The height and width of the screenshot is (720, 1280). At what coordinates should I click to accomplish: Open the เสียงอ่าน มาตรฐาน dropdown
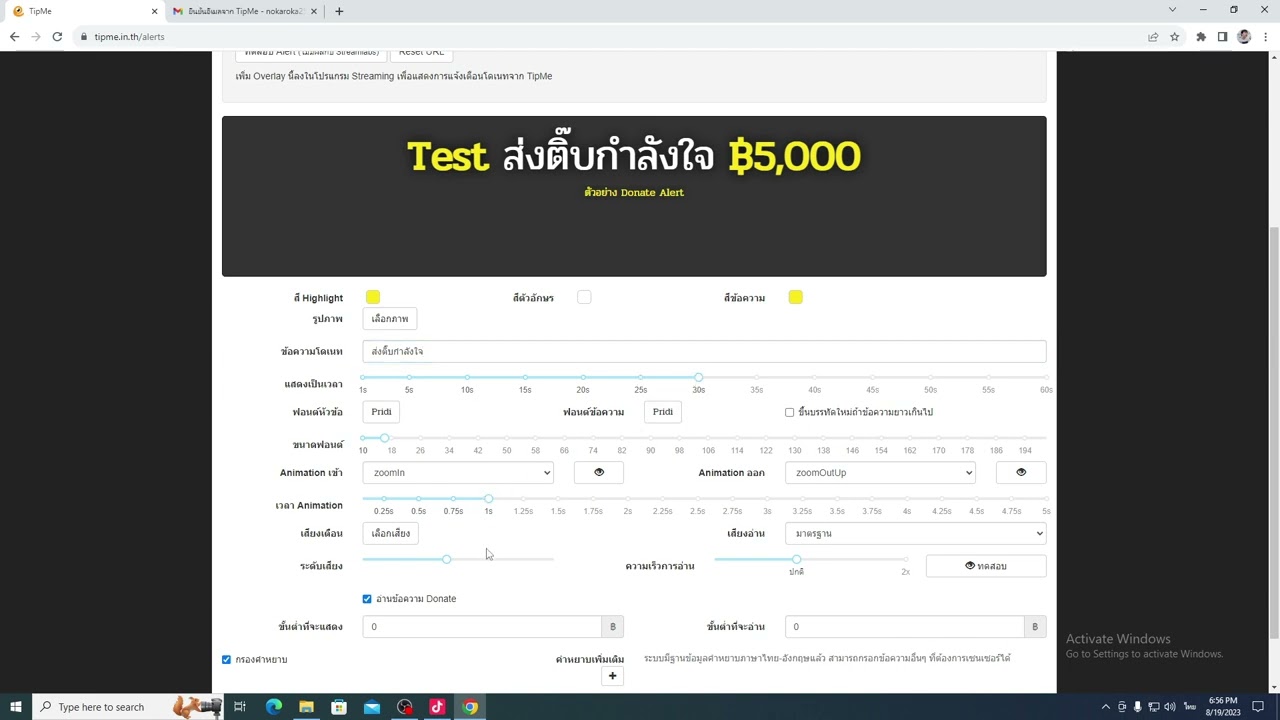pyautogui.click(x=915, y=534)
